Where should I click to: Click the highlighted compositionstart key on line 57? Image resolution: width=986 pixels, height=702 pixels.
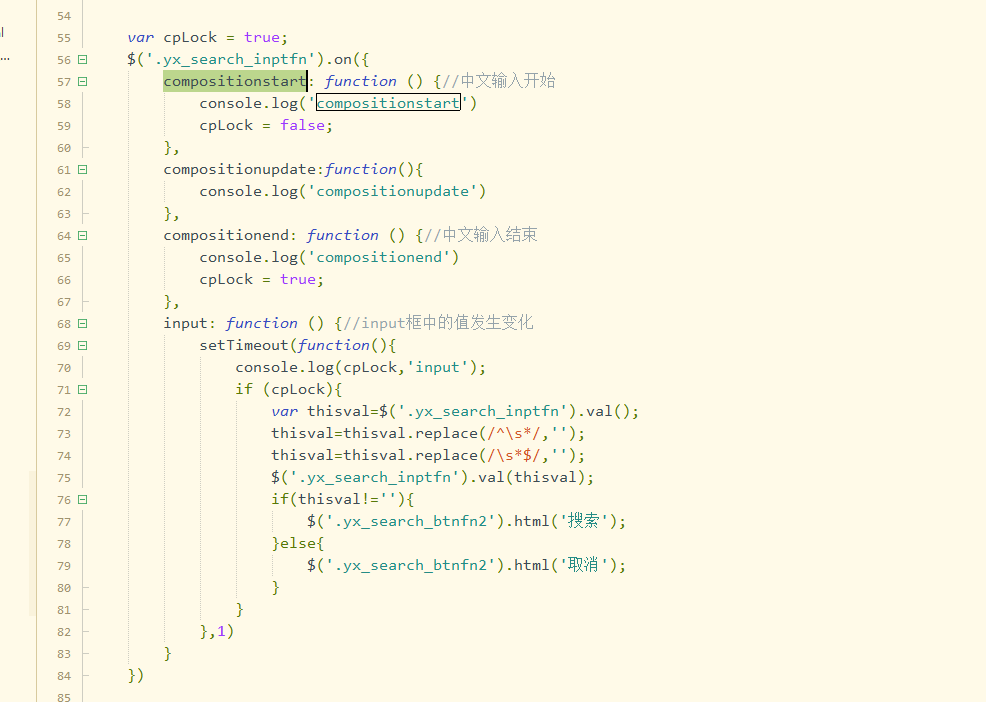235,81
